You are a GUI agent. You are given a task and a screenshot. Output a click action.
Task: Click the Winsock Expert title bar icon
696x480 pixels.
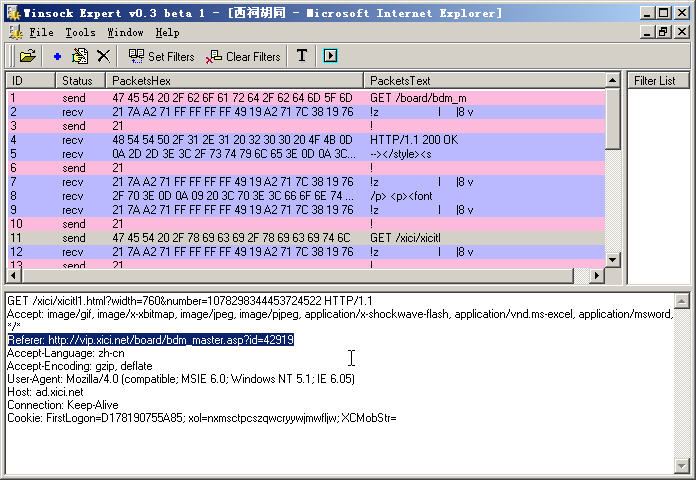click(x=13, y=13)
